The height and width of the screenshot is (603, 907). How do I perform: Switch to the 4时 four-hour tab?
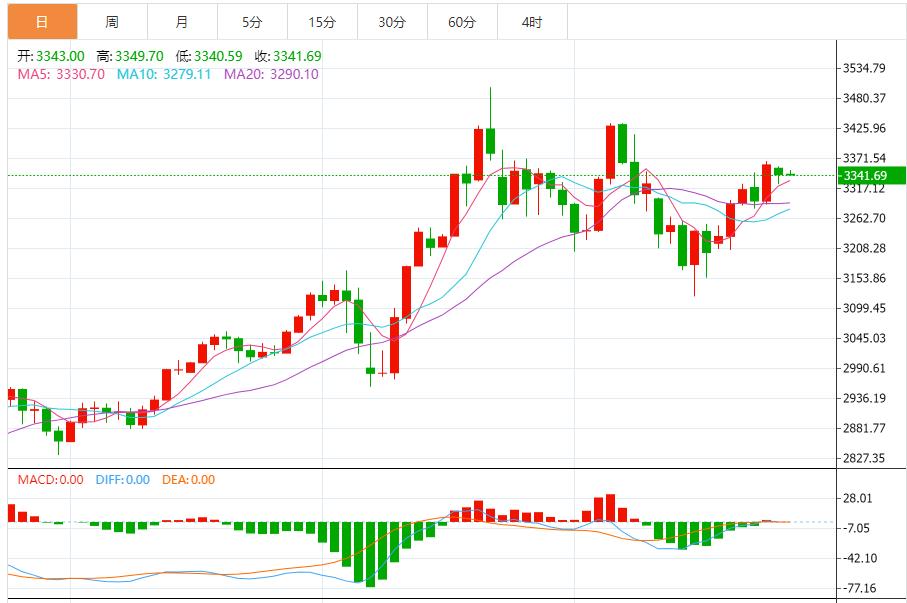point(532,22)
